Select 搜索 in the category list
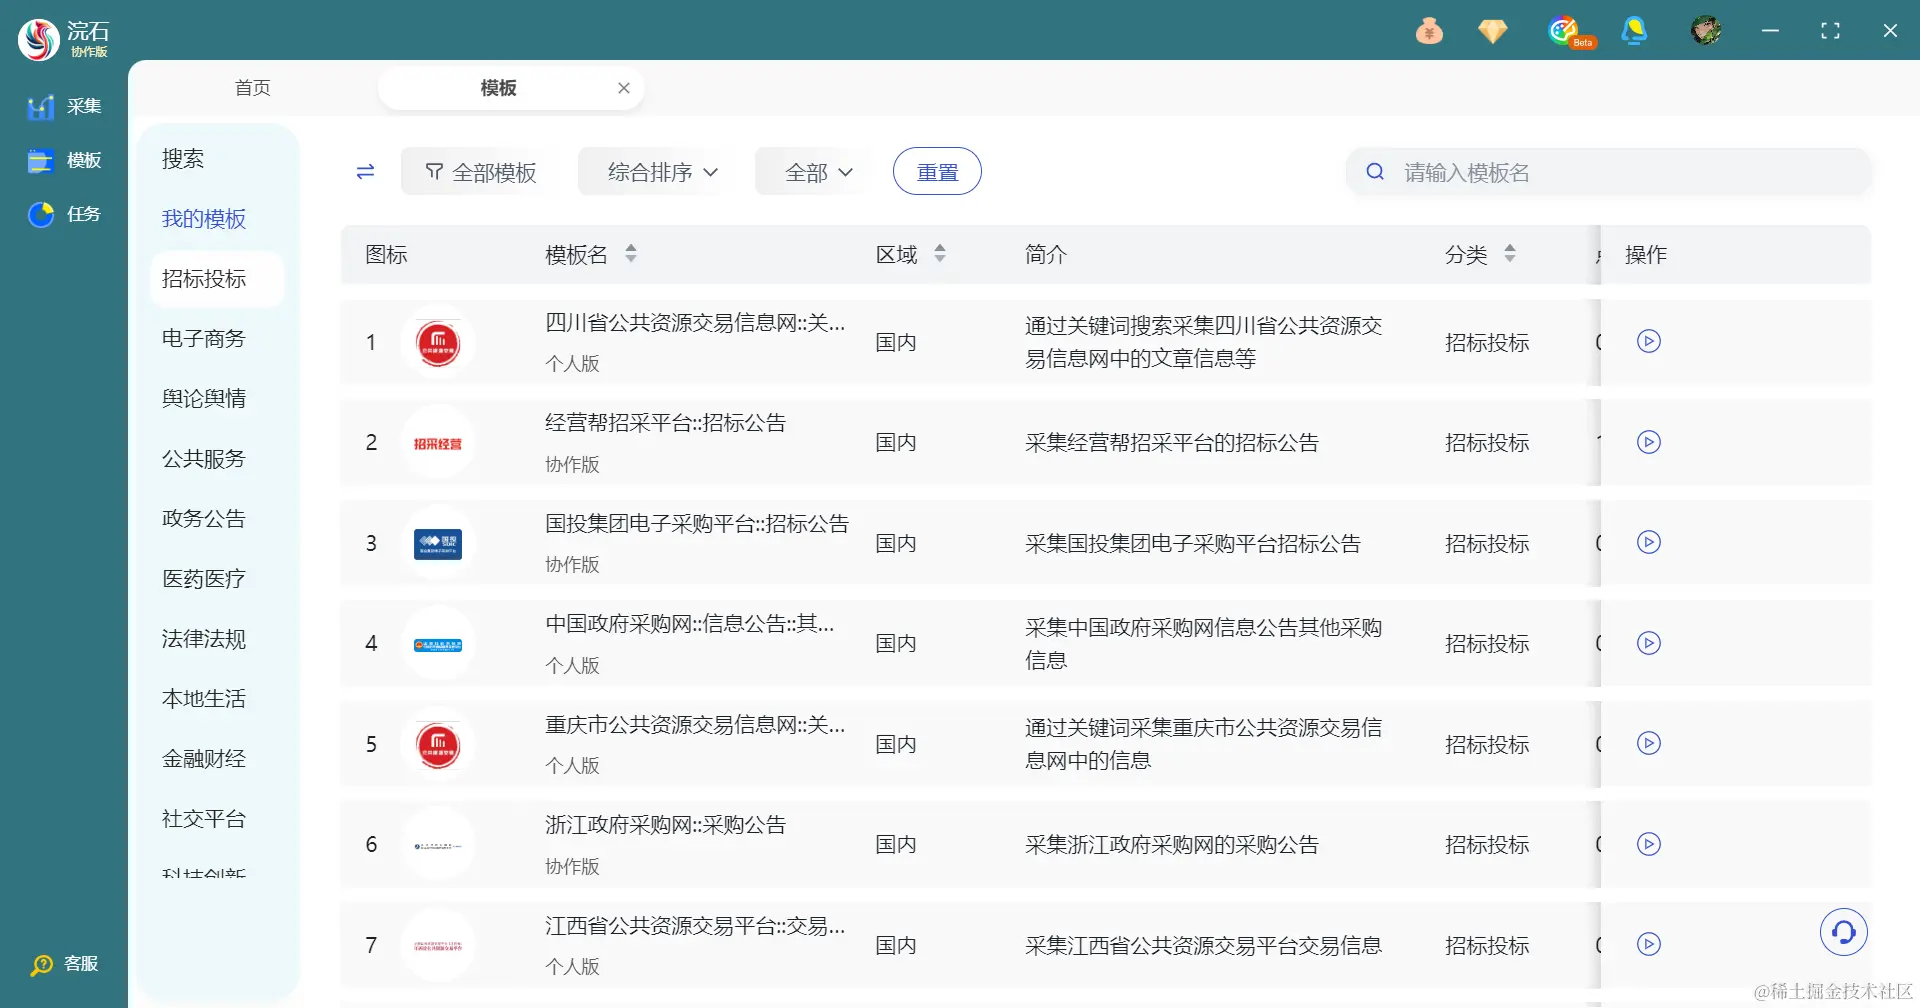 pos(183,159)
